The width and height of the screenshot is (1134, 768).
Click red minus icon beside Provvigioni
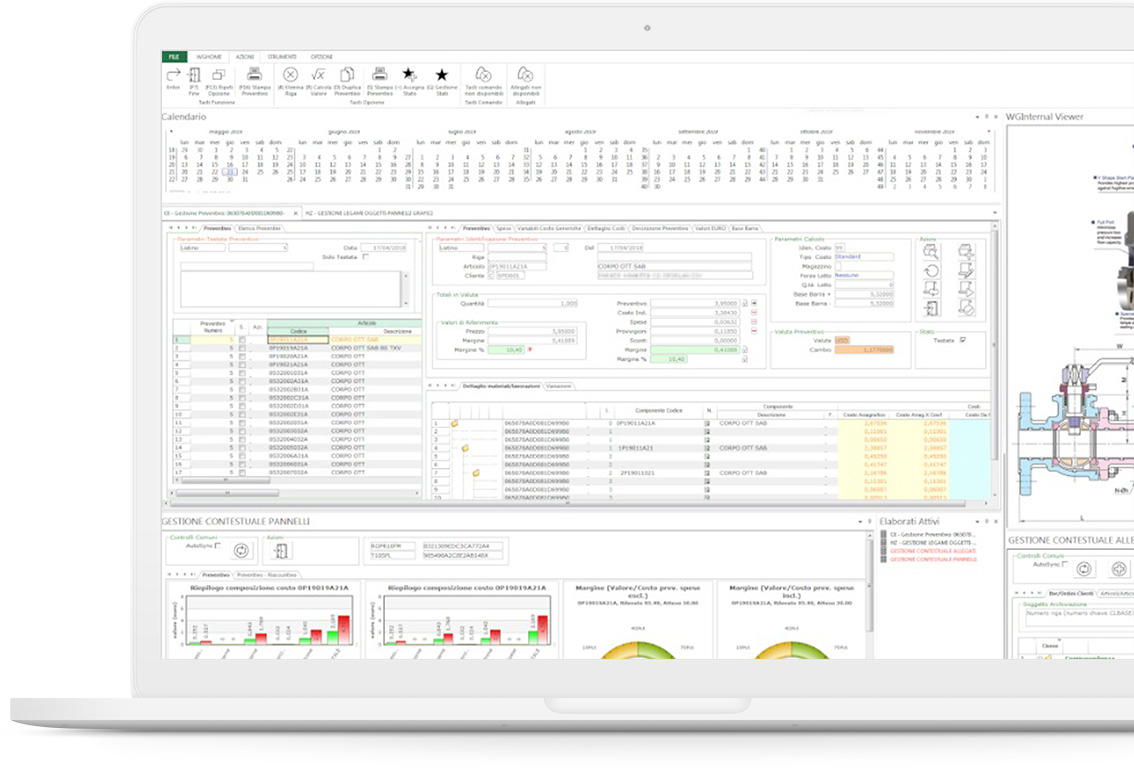tap(754, 331)
